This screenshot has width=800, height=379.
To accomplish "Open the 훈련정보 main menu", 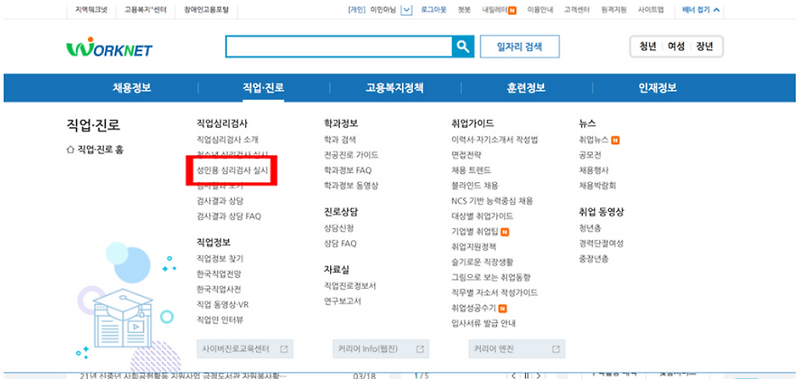I will click(526, 88).
